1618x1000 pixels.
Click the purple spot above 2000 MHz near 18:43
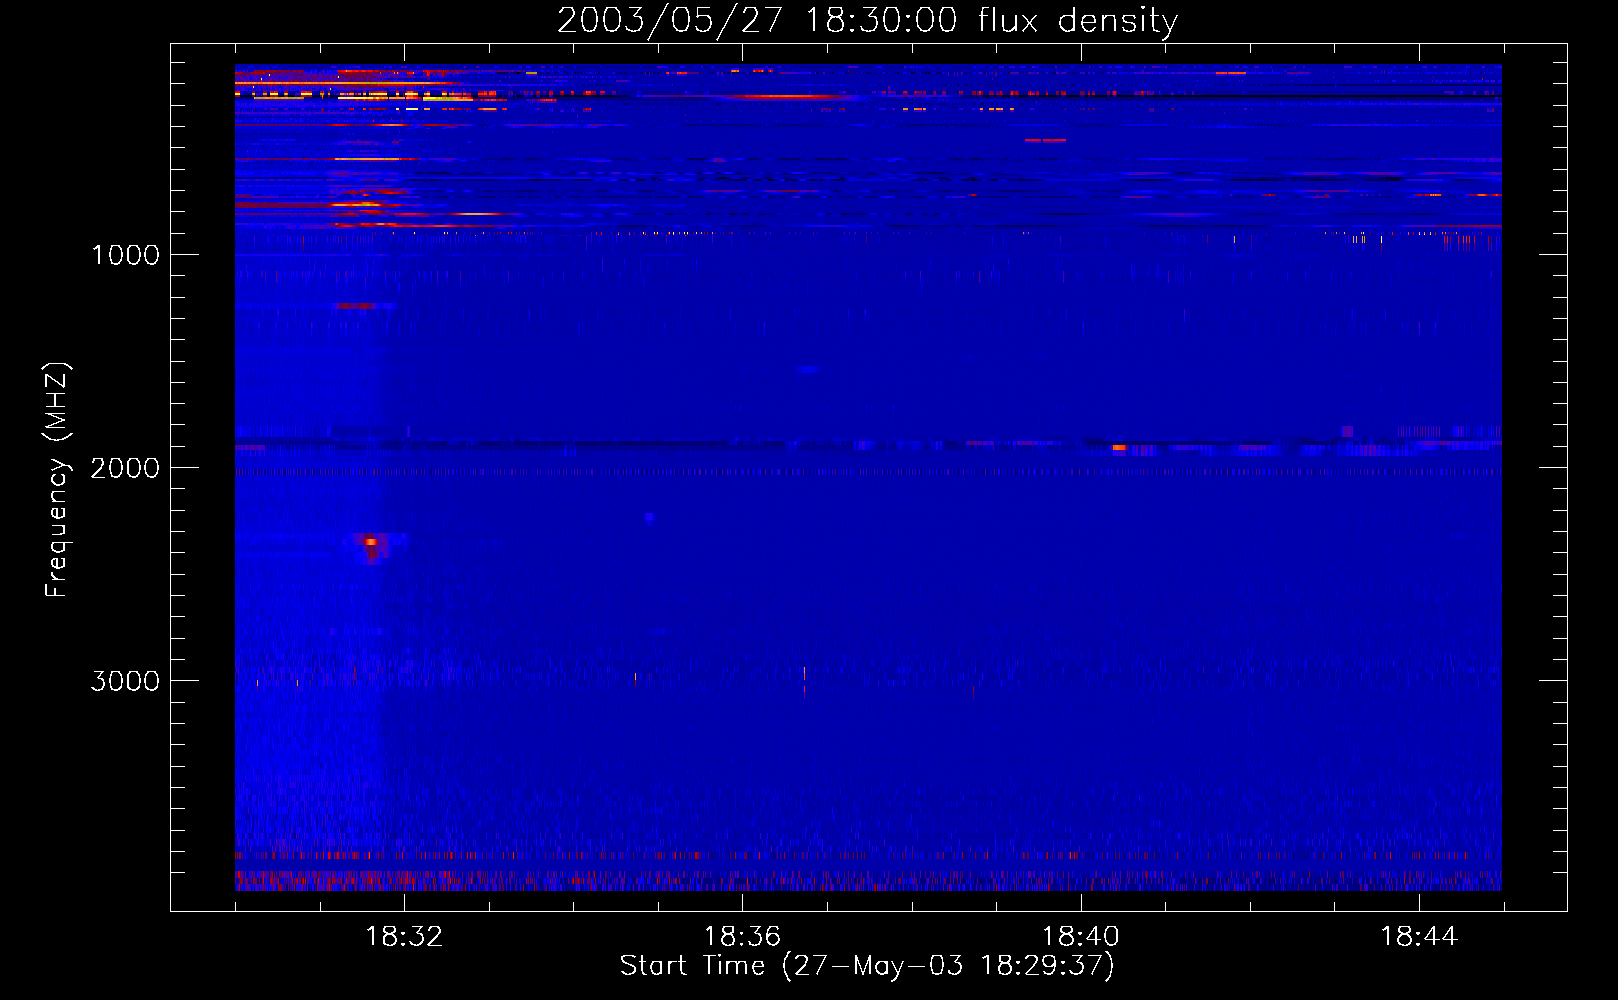point(1347,431)
